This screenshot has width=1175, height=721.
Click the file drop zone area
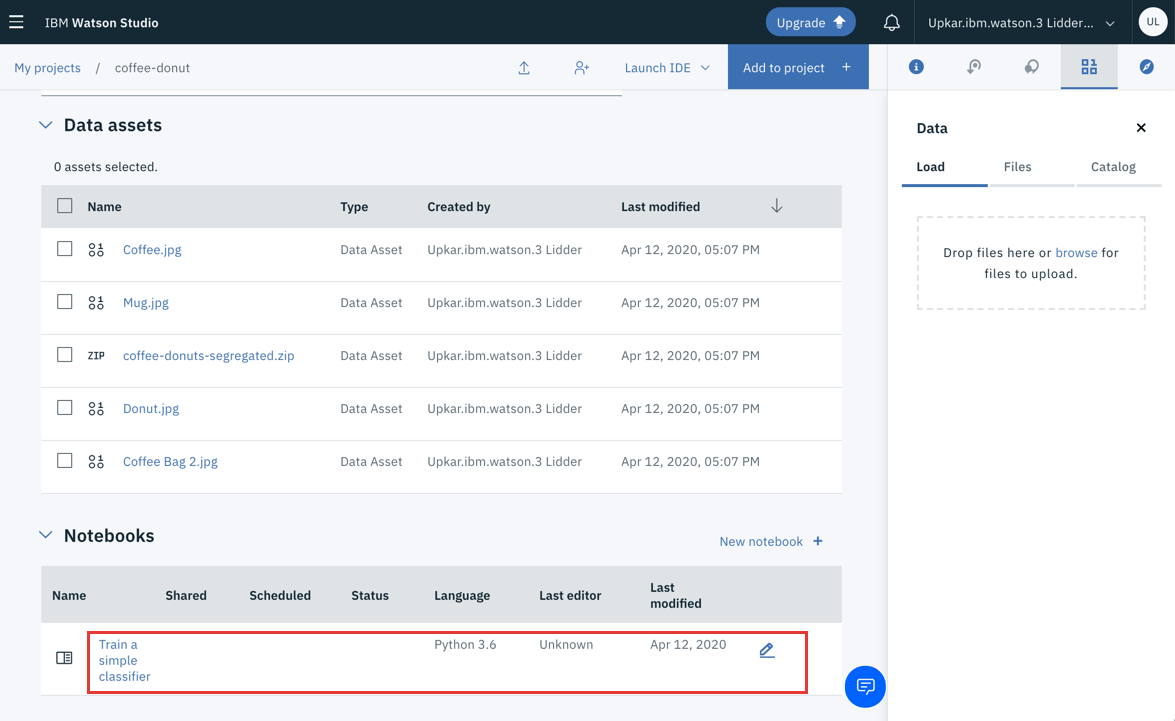1030,263
